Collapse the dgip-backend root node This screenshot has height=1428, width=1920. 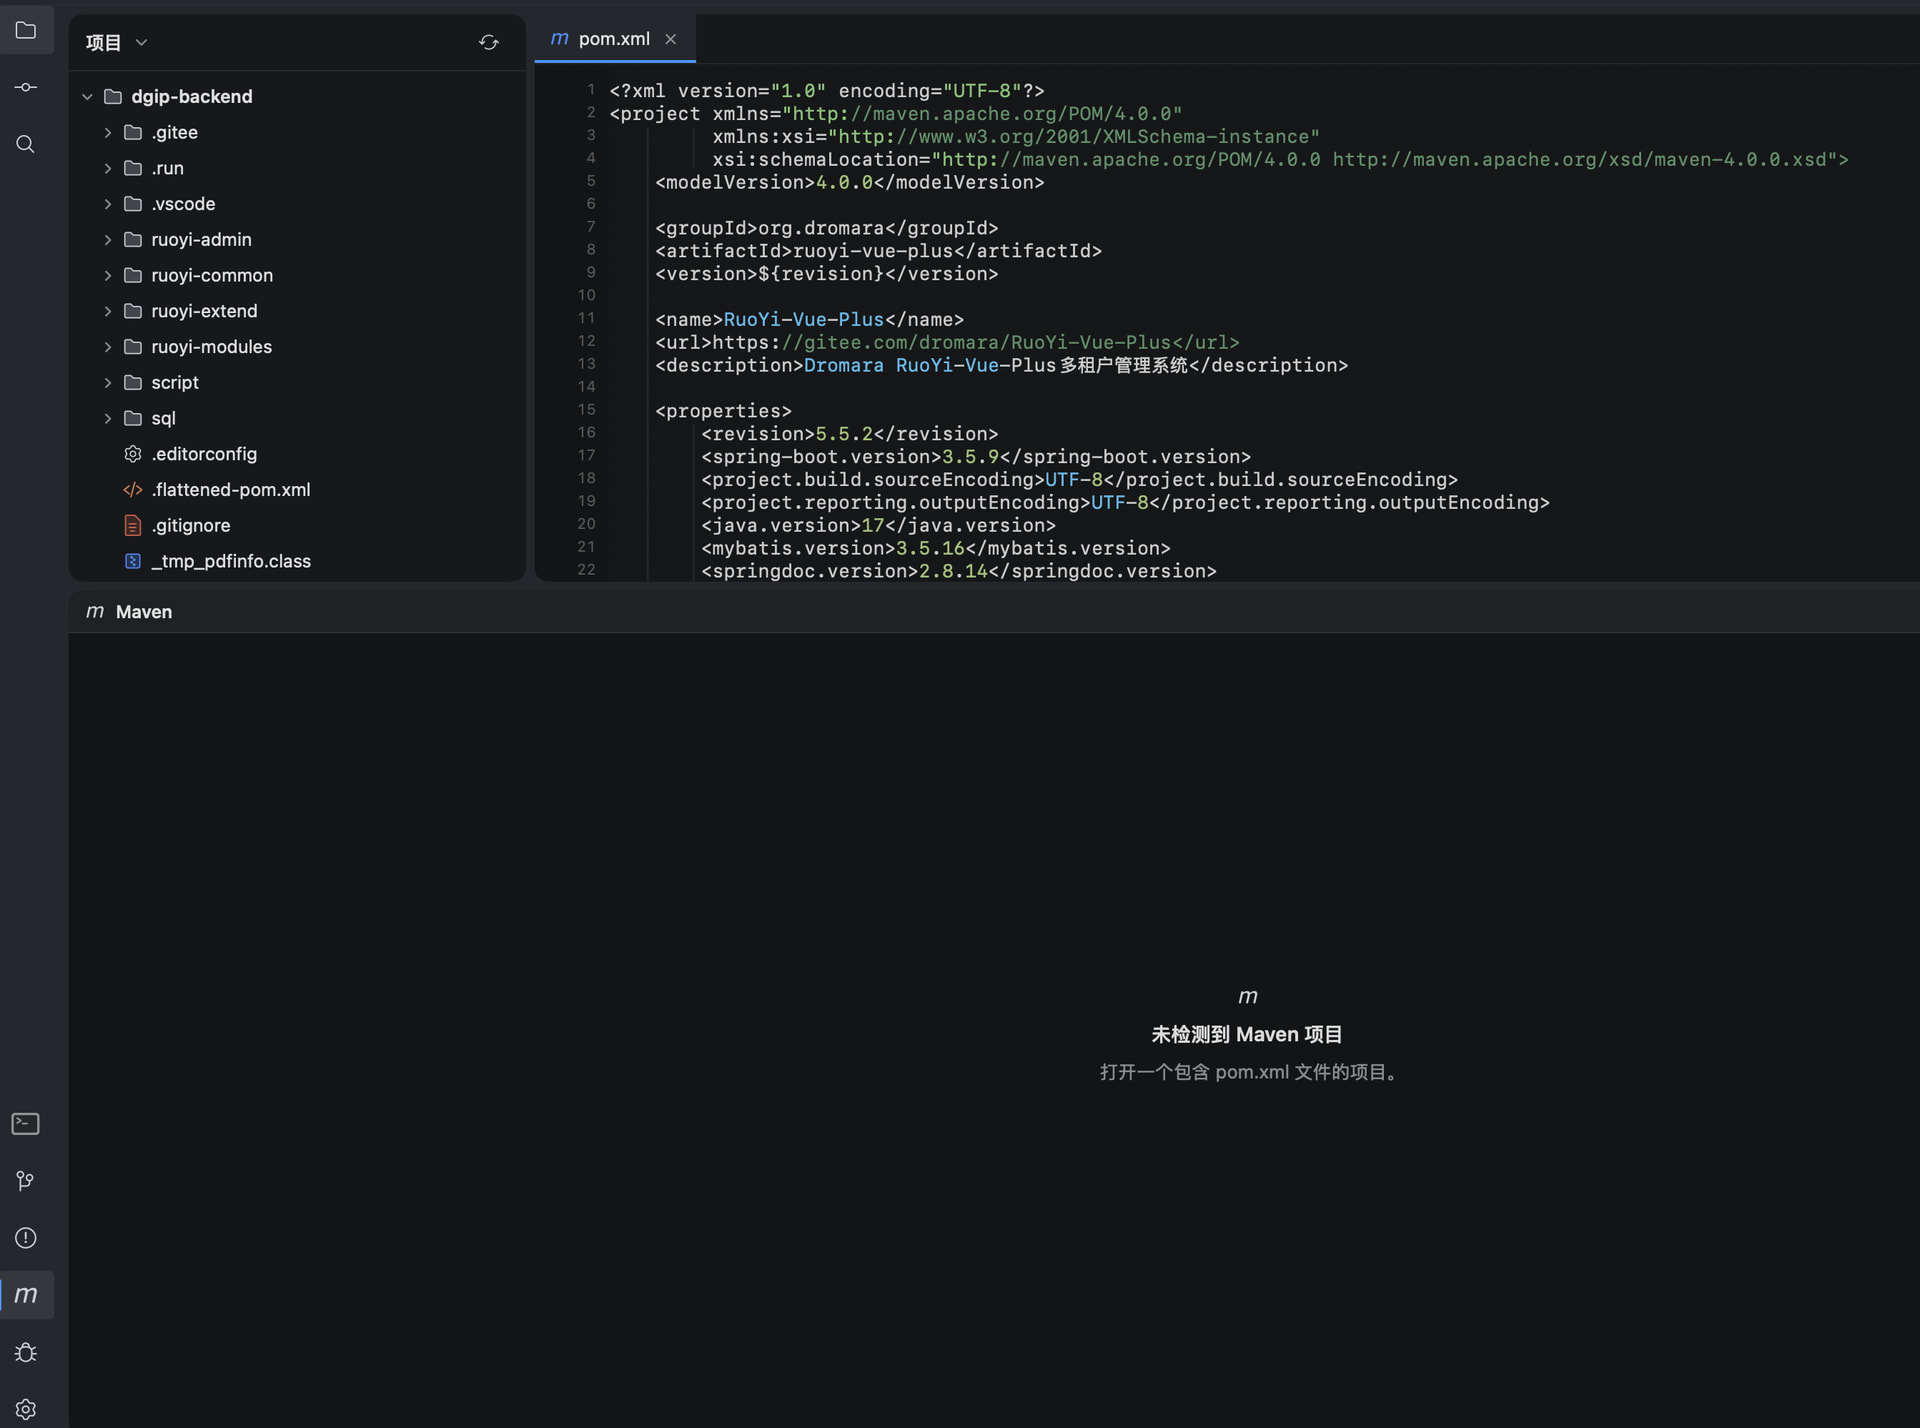[x=87, y=97]
